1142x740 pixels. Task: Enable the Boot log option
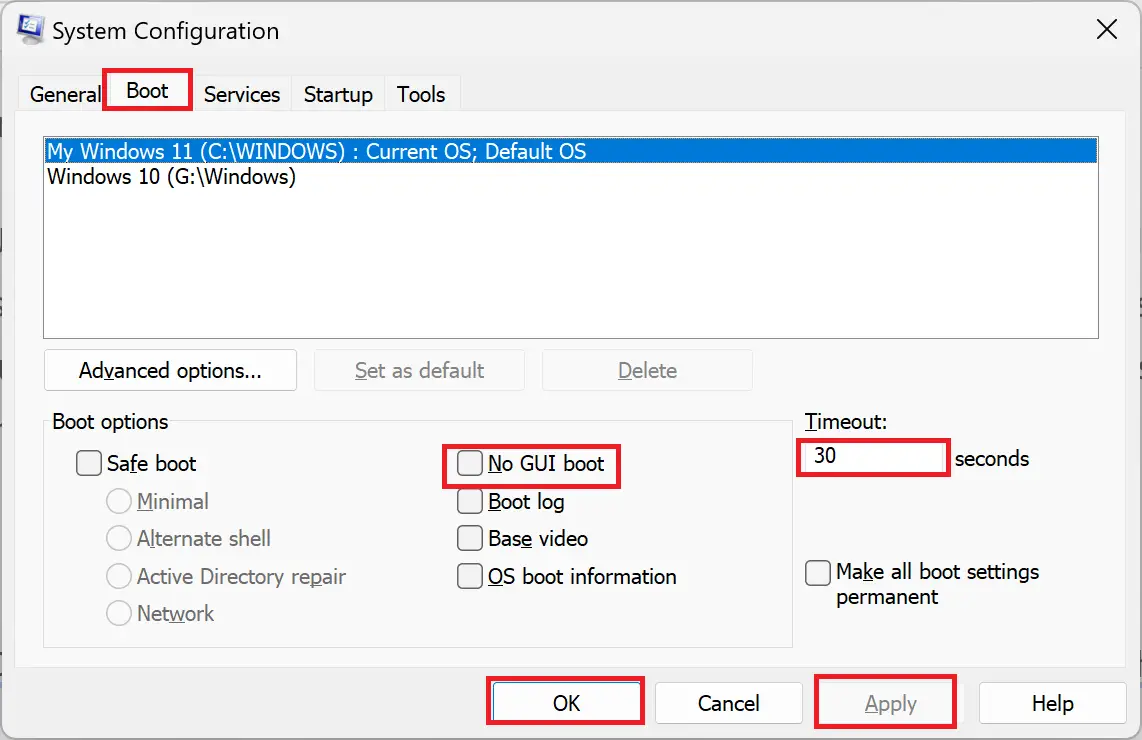469,501
